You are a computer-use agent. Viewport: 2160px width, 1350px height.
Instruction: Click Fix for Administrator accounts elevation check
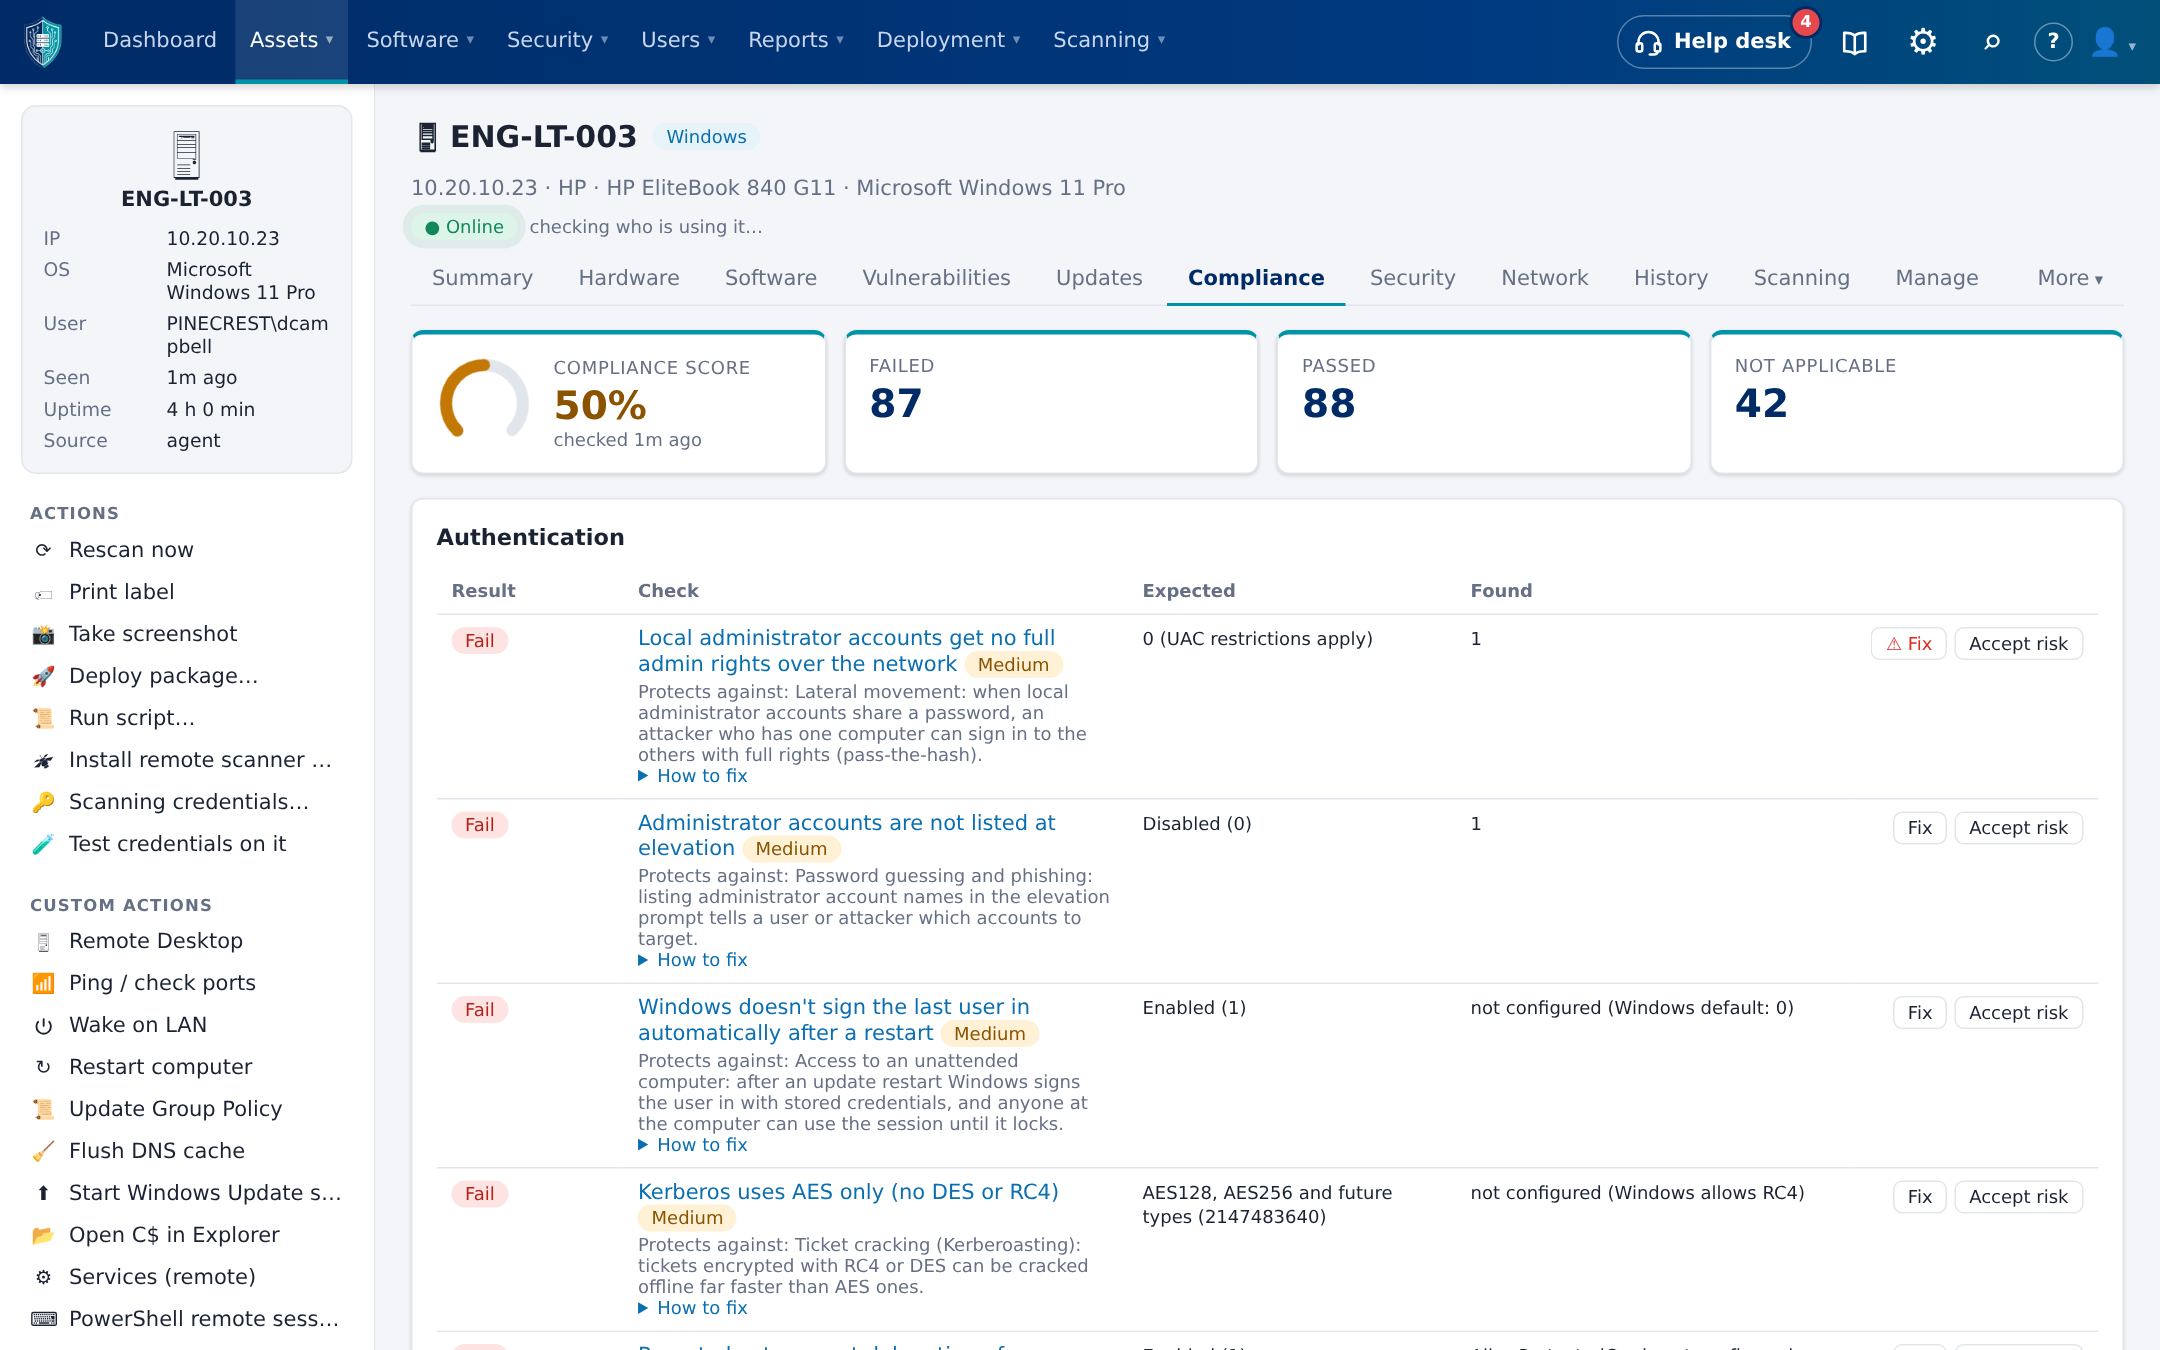1919,828
